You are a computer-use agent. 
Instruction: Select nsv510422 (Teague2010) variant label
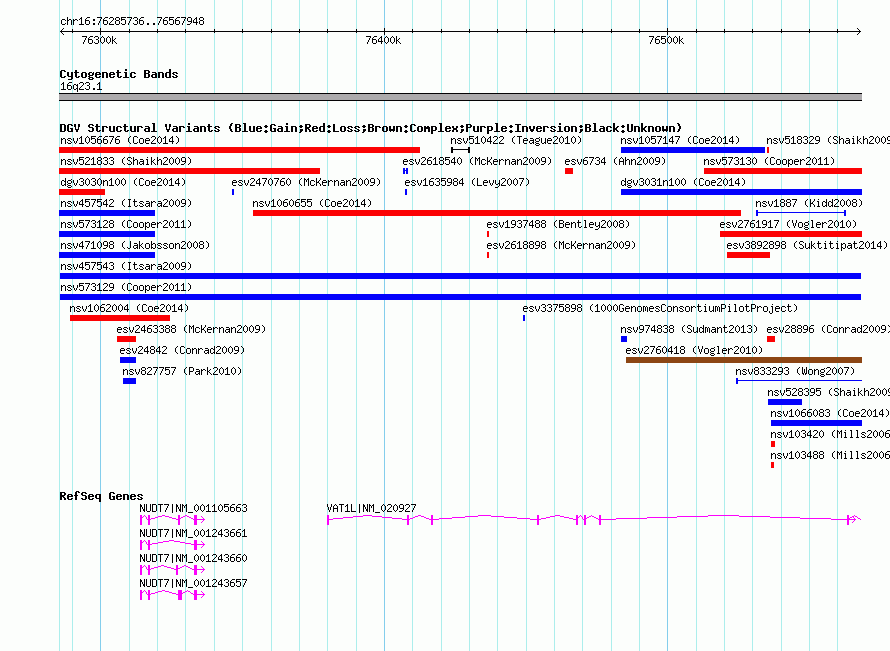[x=516, y=140]
